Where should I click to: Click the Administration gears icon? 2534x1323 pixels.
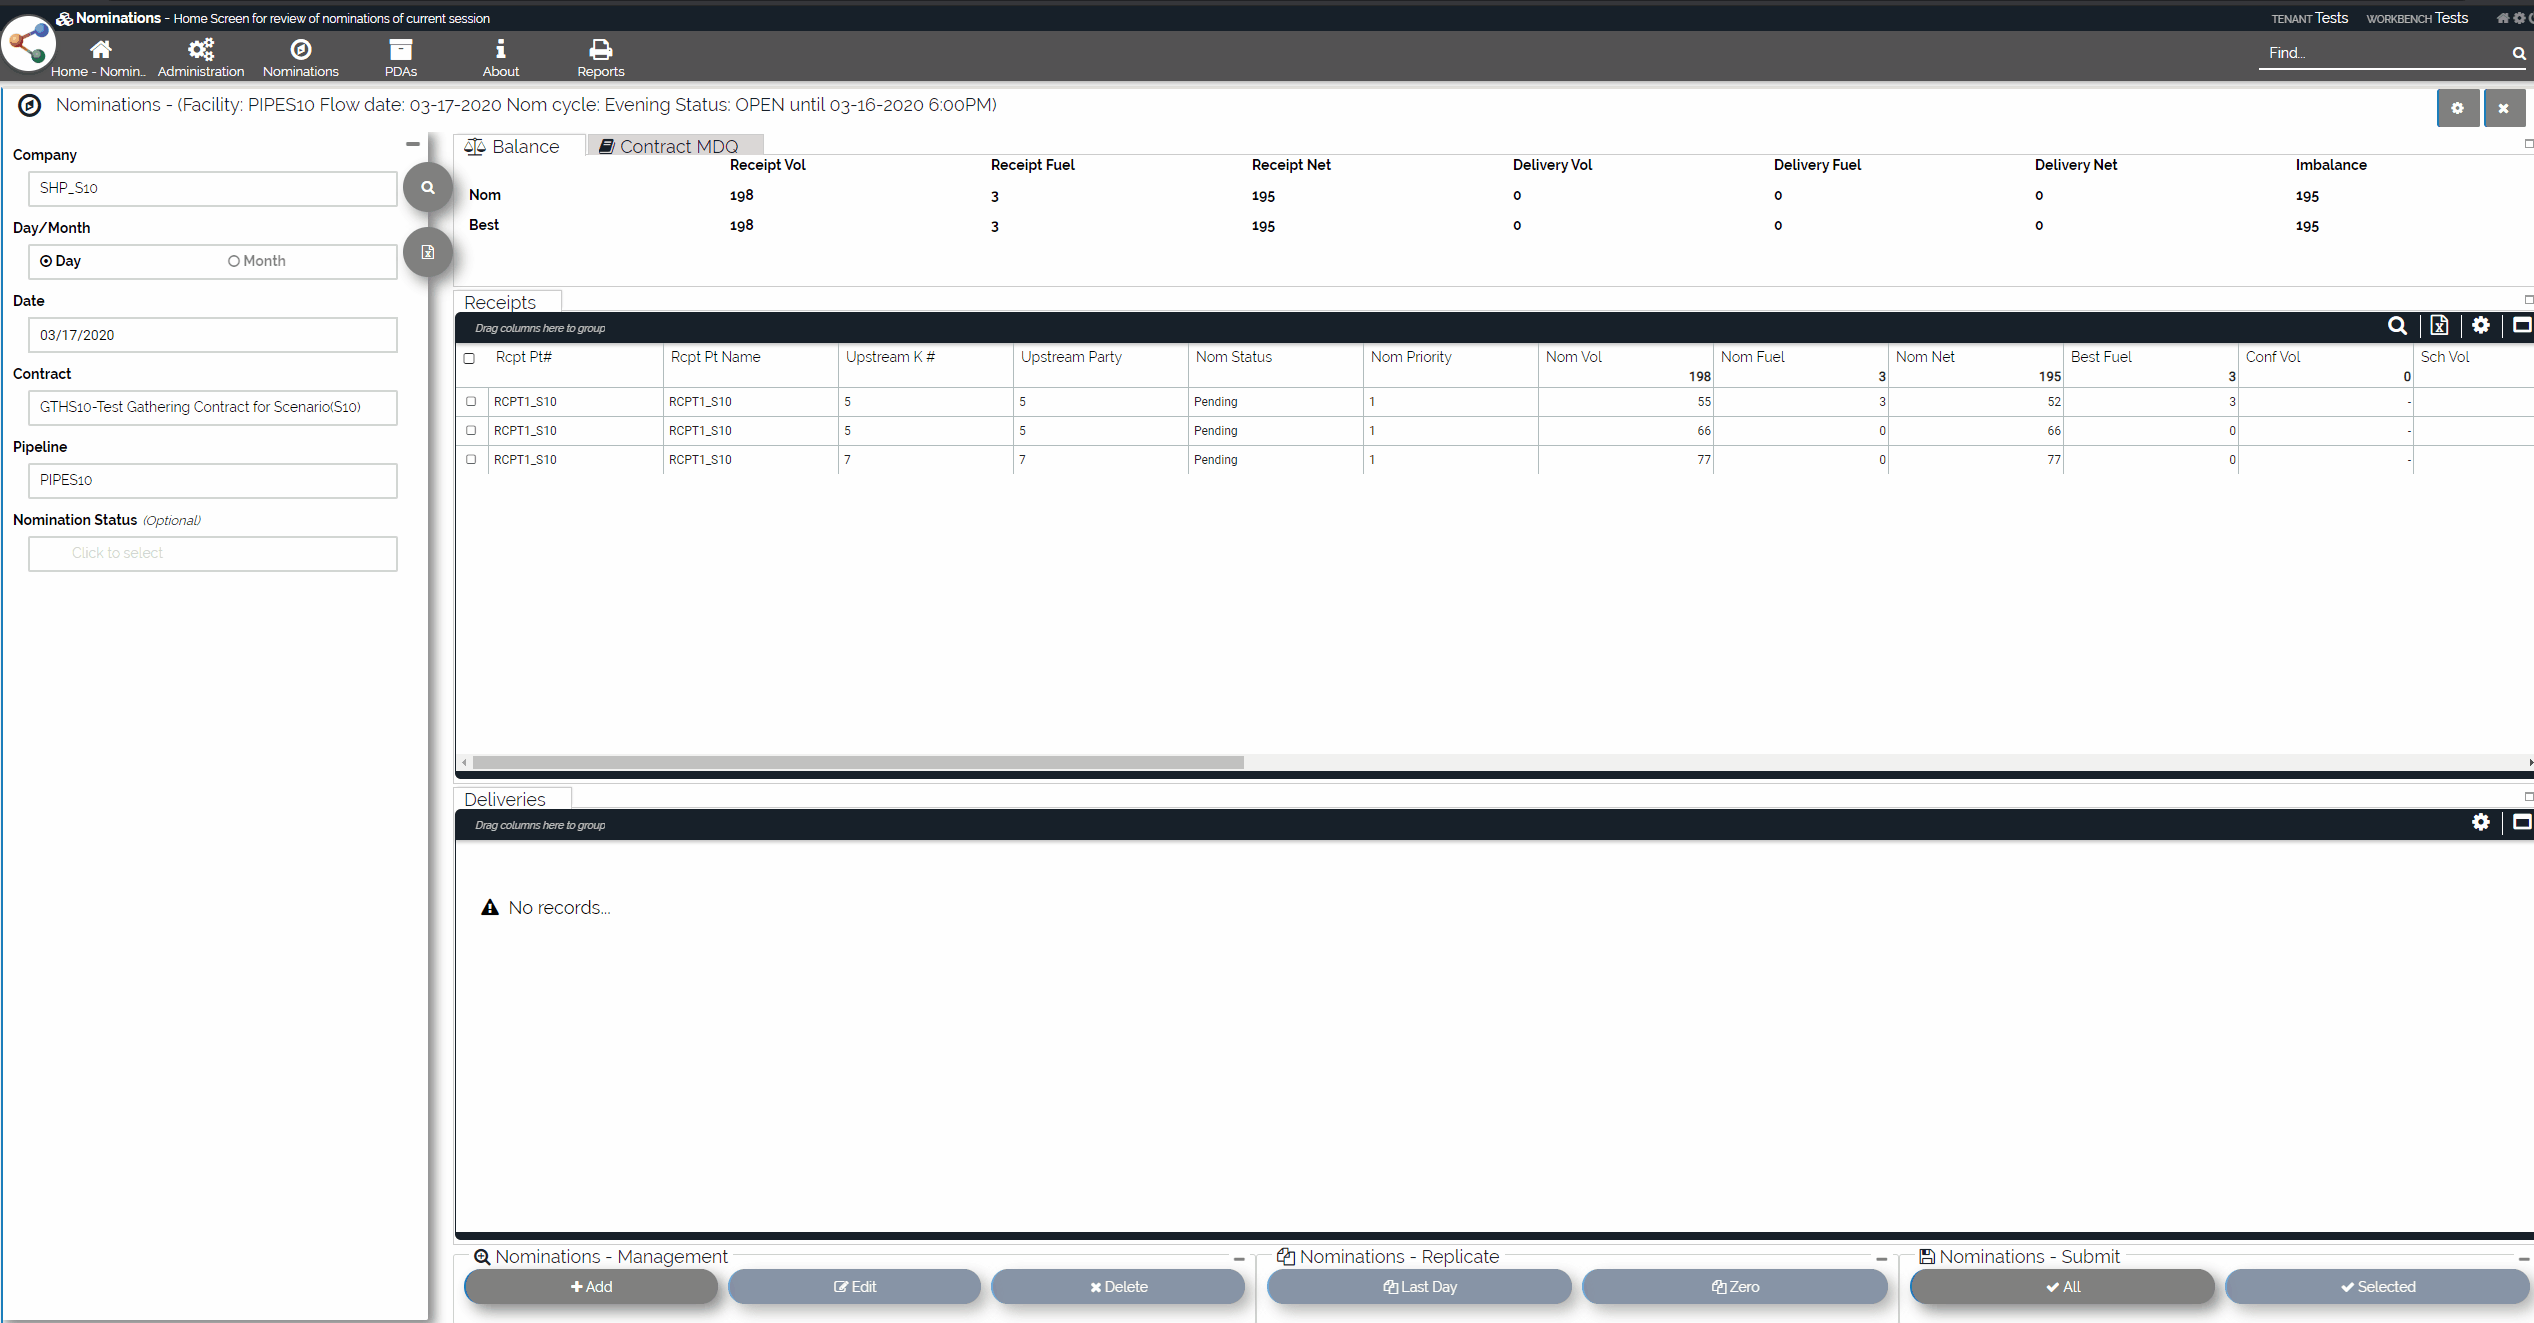click(200, 50)
